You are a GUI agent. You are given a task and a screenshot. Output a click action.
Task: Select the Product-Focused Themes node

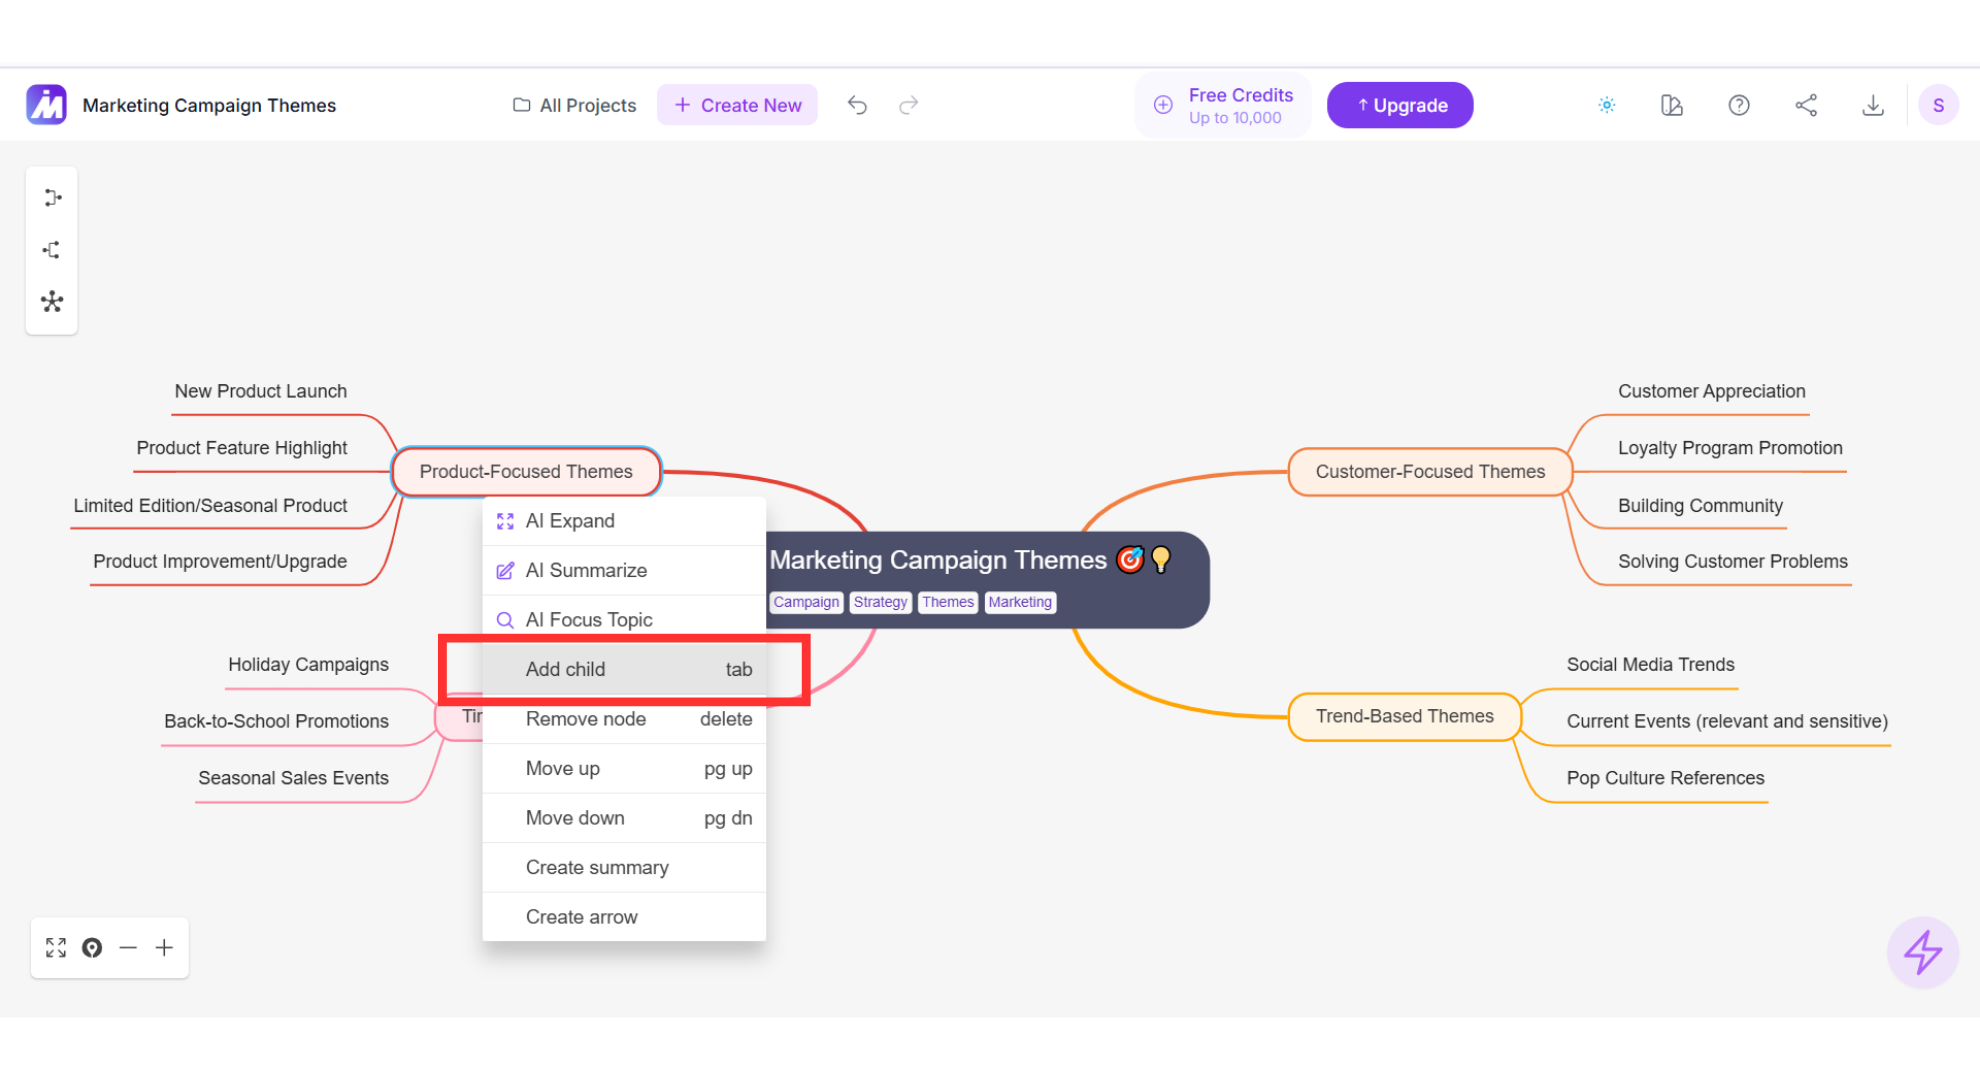point(526,471)
